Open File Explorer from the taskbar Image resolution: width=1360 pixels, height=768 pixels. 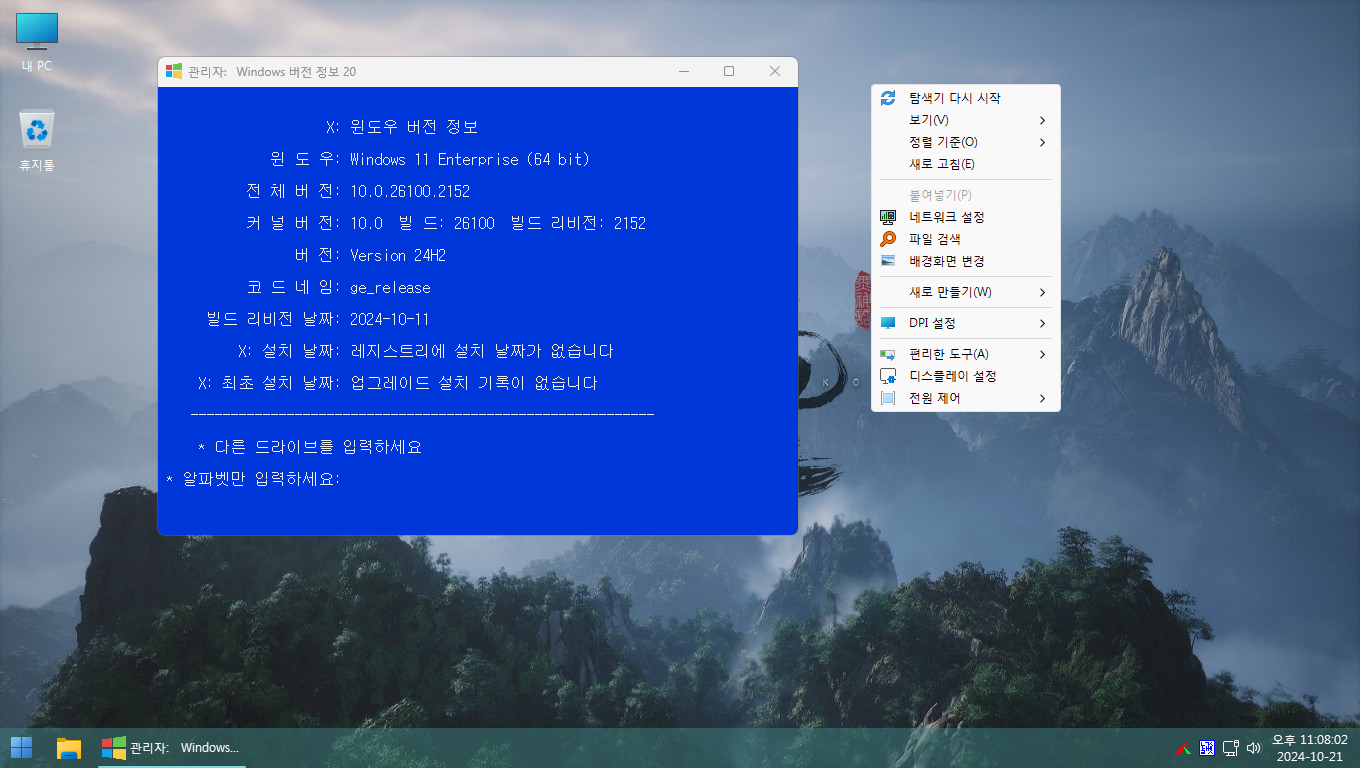click(68, 748)
